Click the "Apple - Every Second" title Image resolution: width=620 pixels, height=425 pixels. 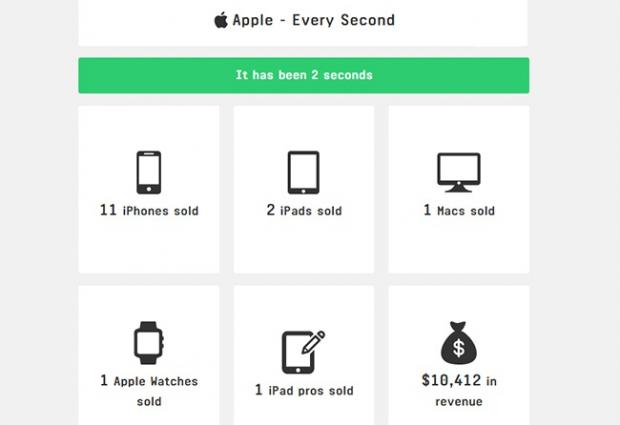coord(313,20)
